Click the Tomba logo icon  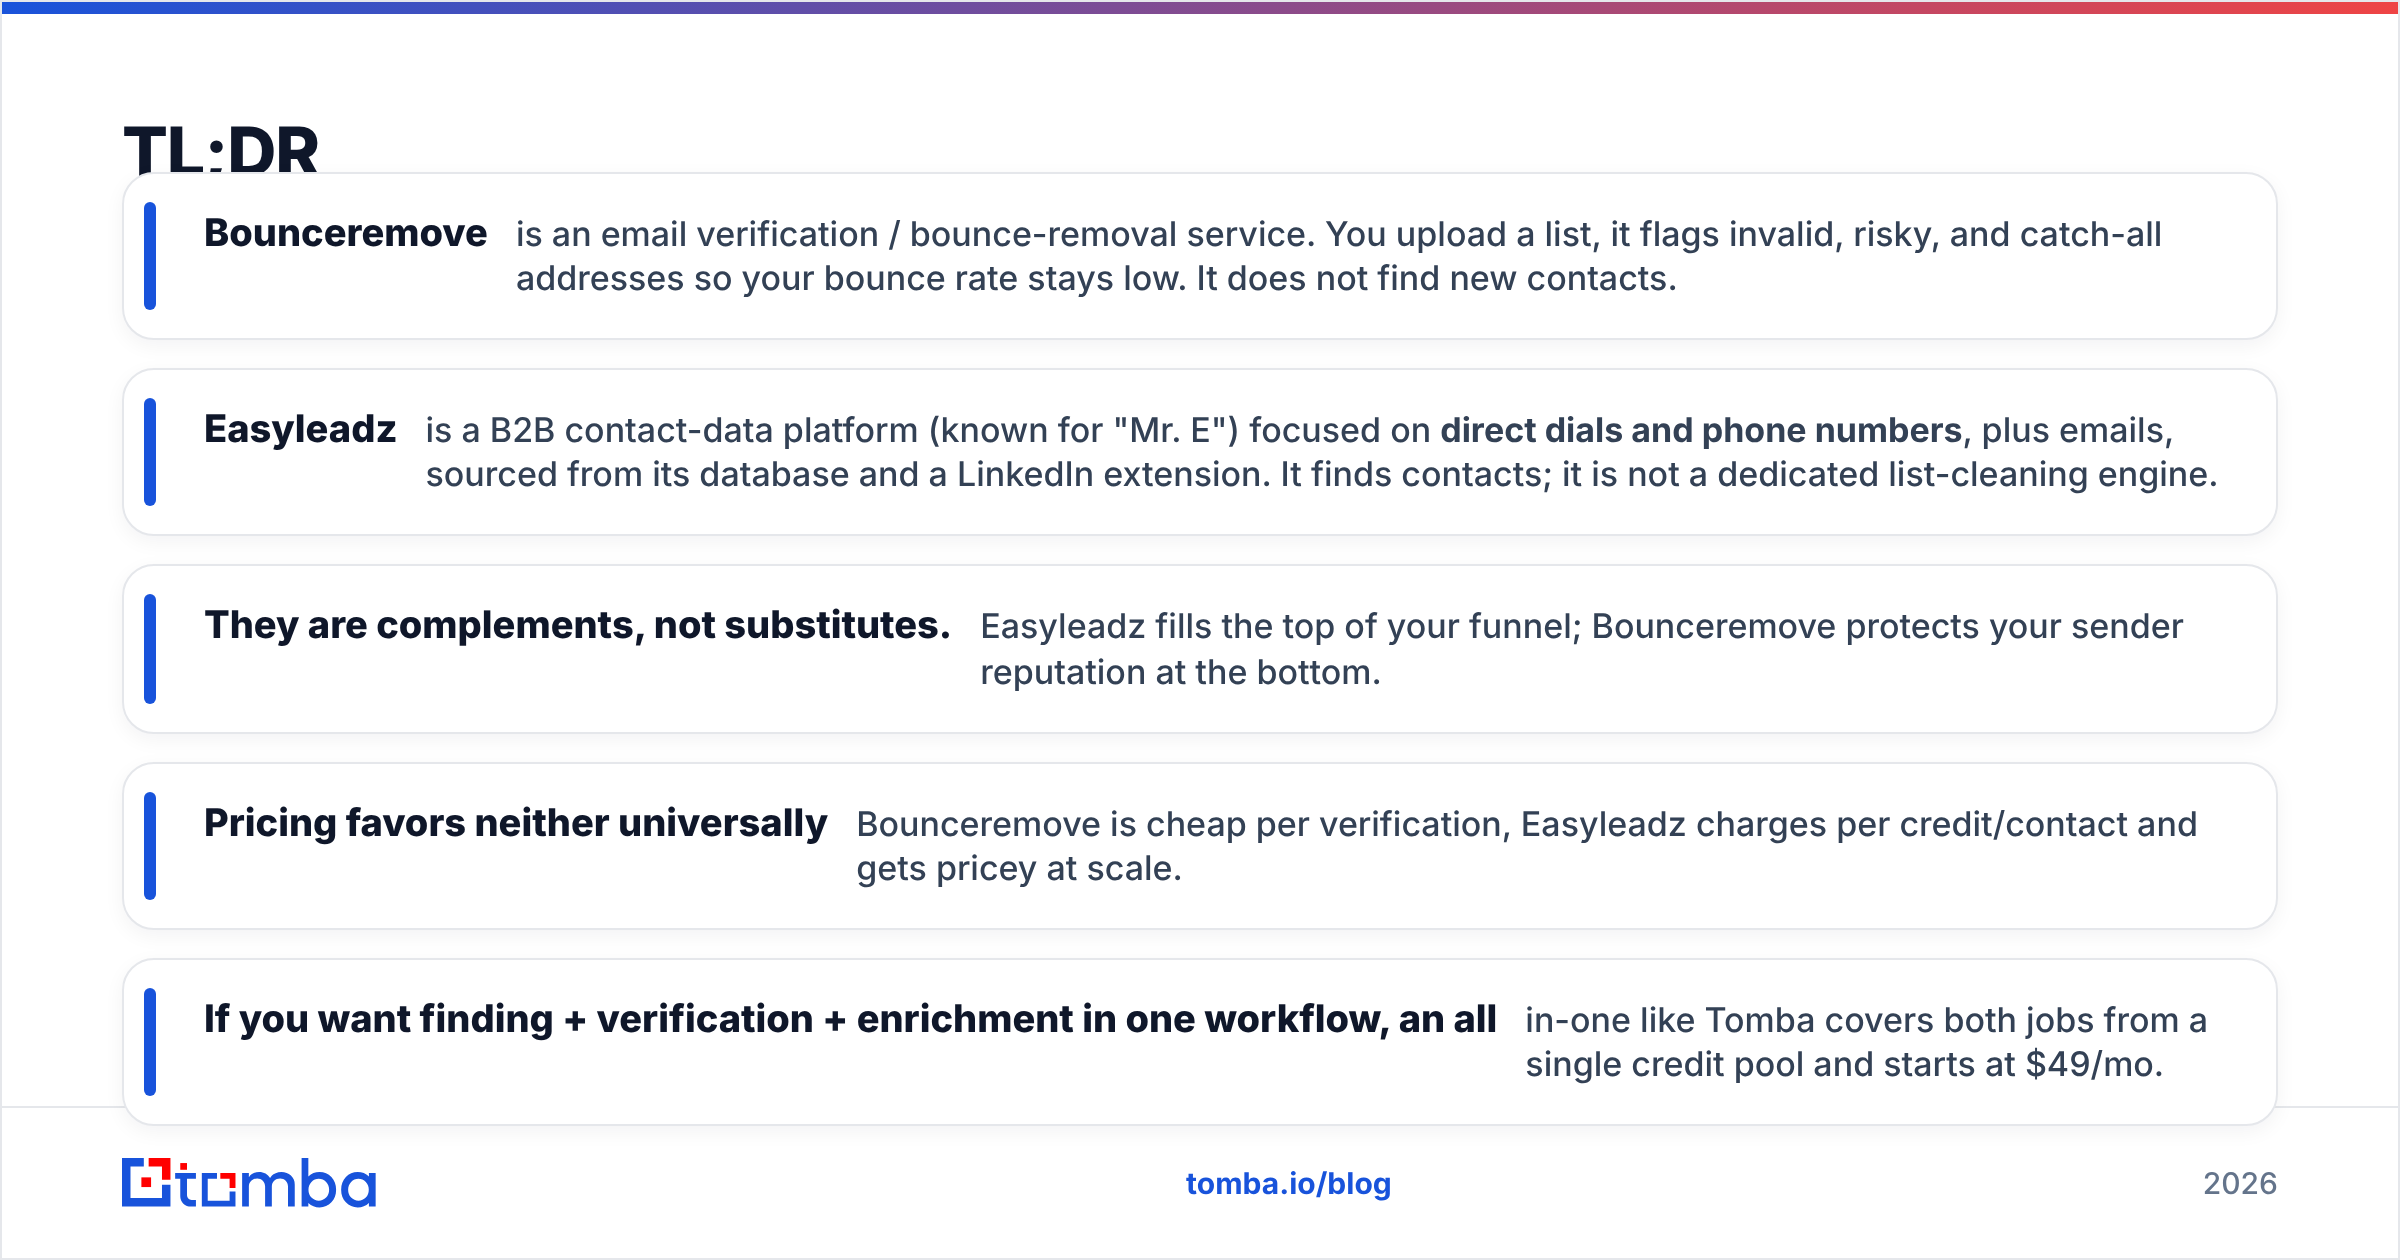pos(147,1183)
